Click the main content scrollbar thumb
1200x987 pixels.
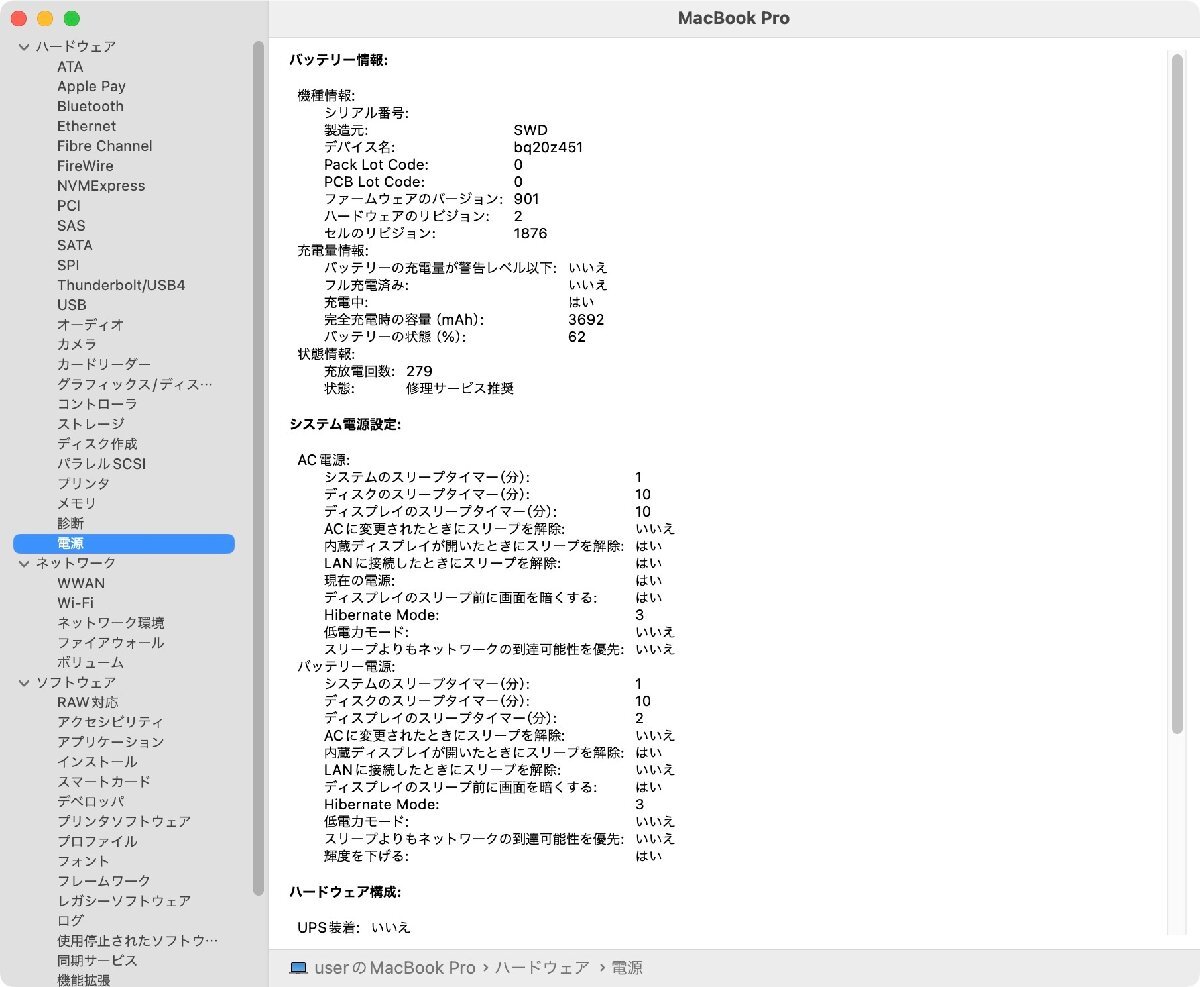[x=1177, y=395]
